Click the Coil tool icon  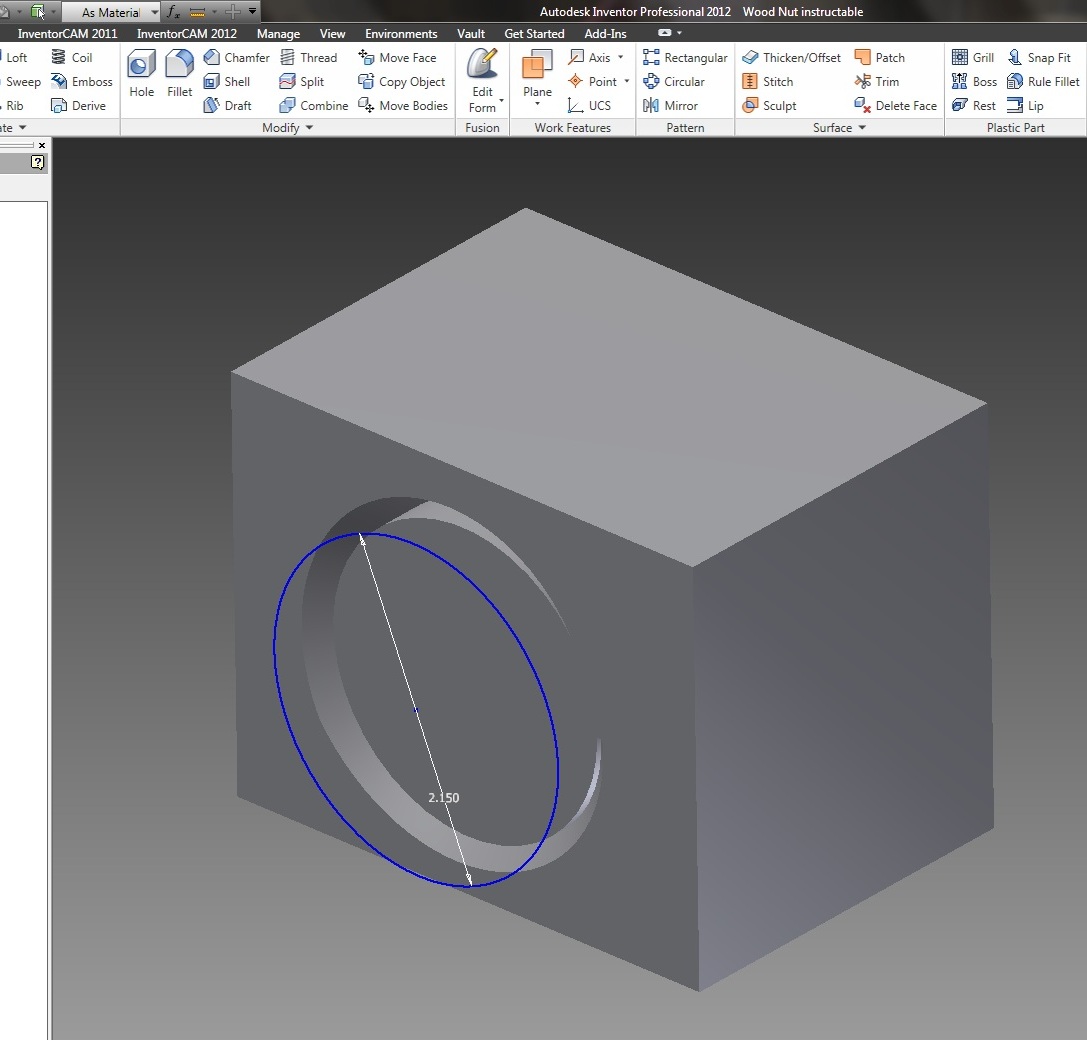[59, 58]
